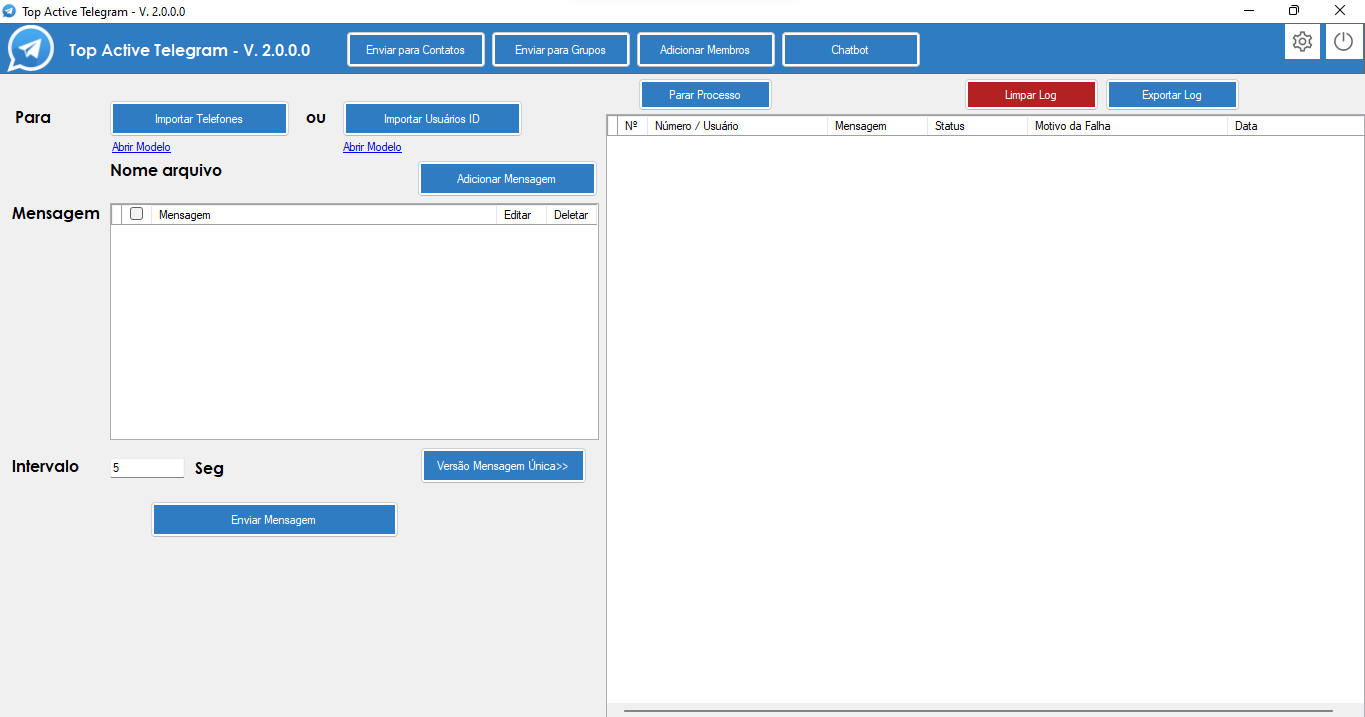
Task: Click the Data column header
Action: 1295,126
